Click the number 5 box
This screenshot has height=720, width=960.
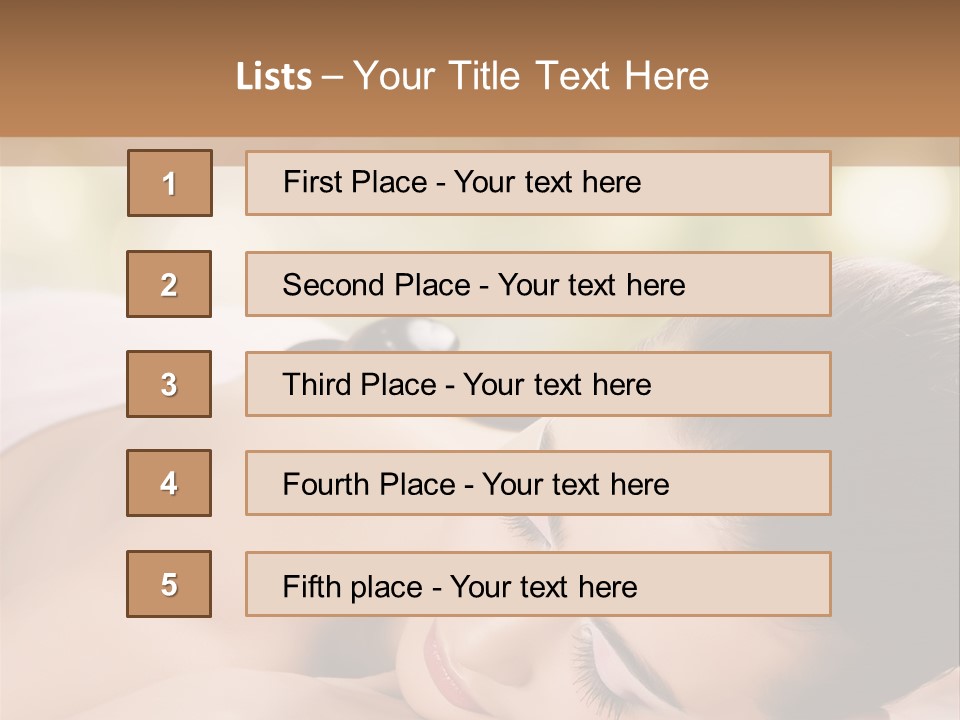[x=169, y=584]
